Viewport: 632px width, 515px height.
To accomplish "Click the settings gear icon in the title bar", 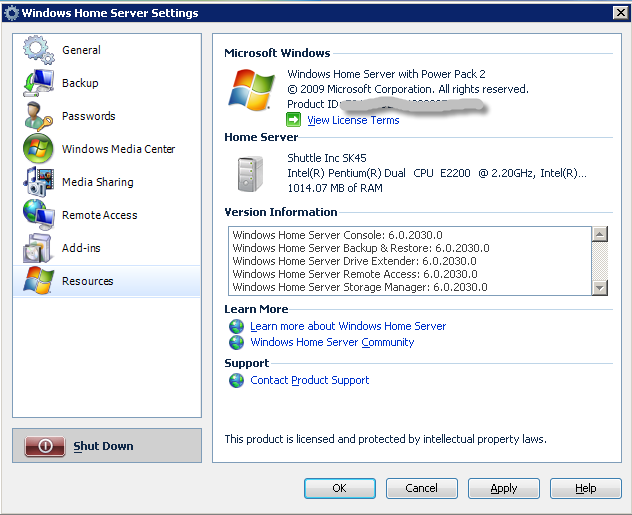I will tap(11, 12).
